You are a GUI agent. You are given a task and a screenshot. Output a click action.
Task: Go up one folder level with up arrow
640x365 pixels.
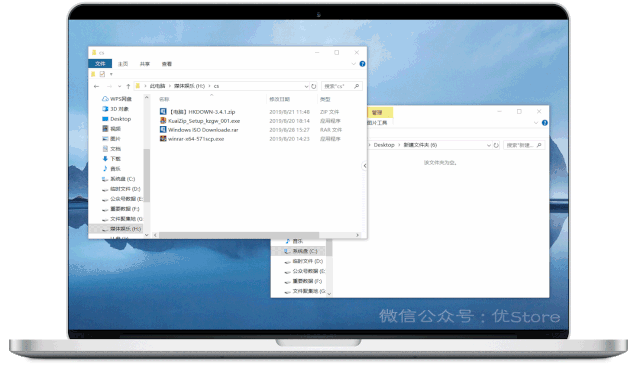(128, 86)
